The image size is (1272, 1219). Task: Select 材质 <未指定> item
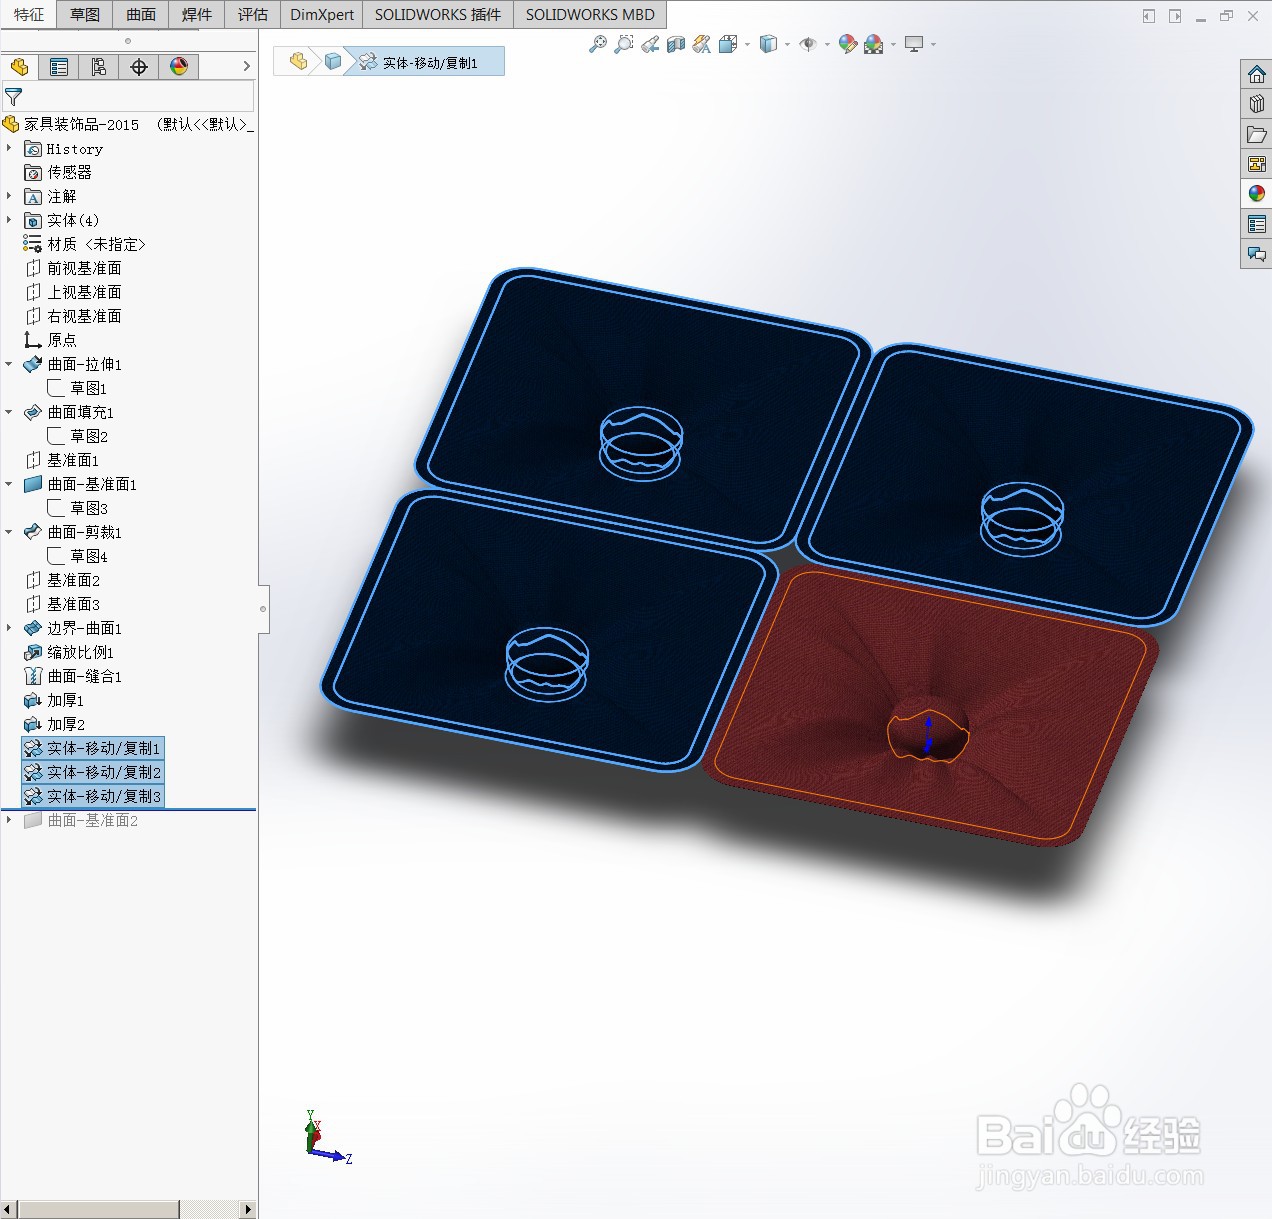tap(84, 244)
